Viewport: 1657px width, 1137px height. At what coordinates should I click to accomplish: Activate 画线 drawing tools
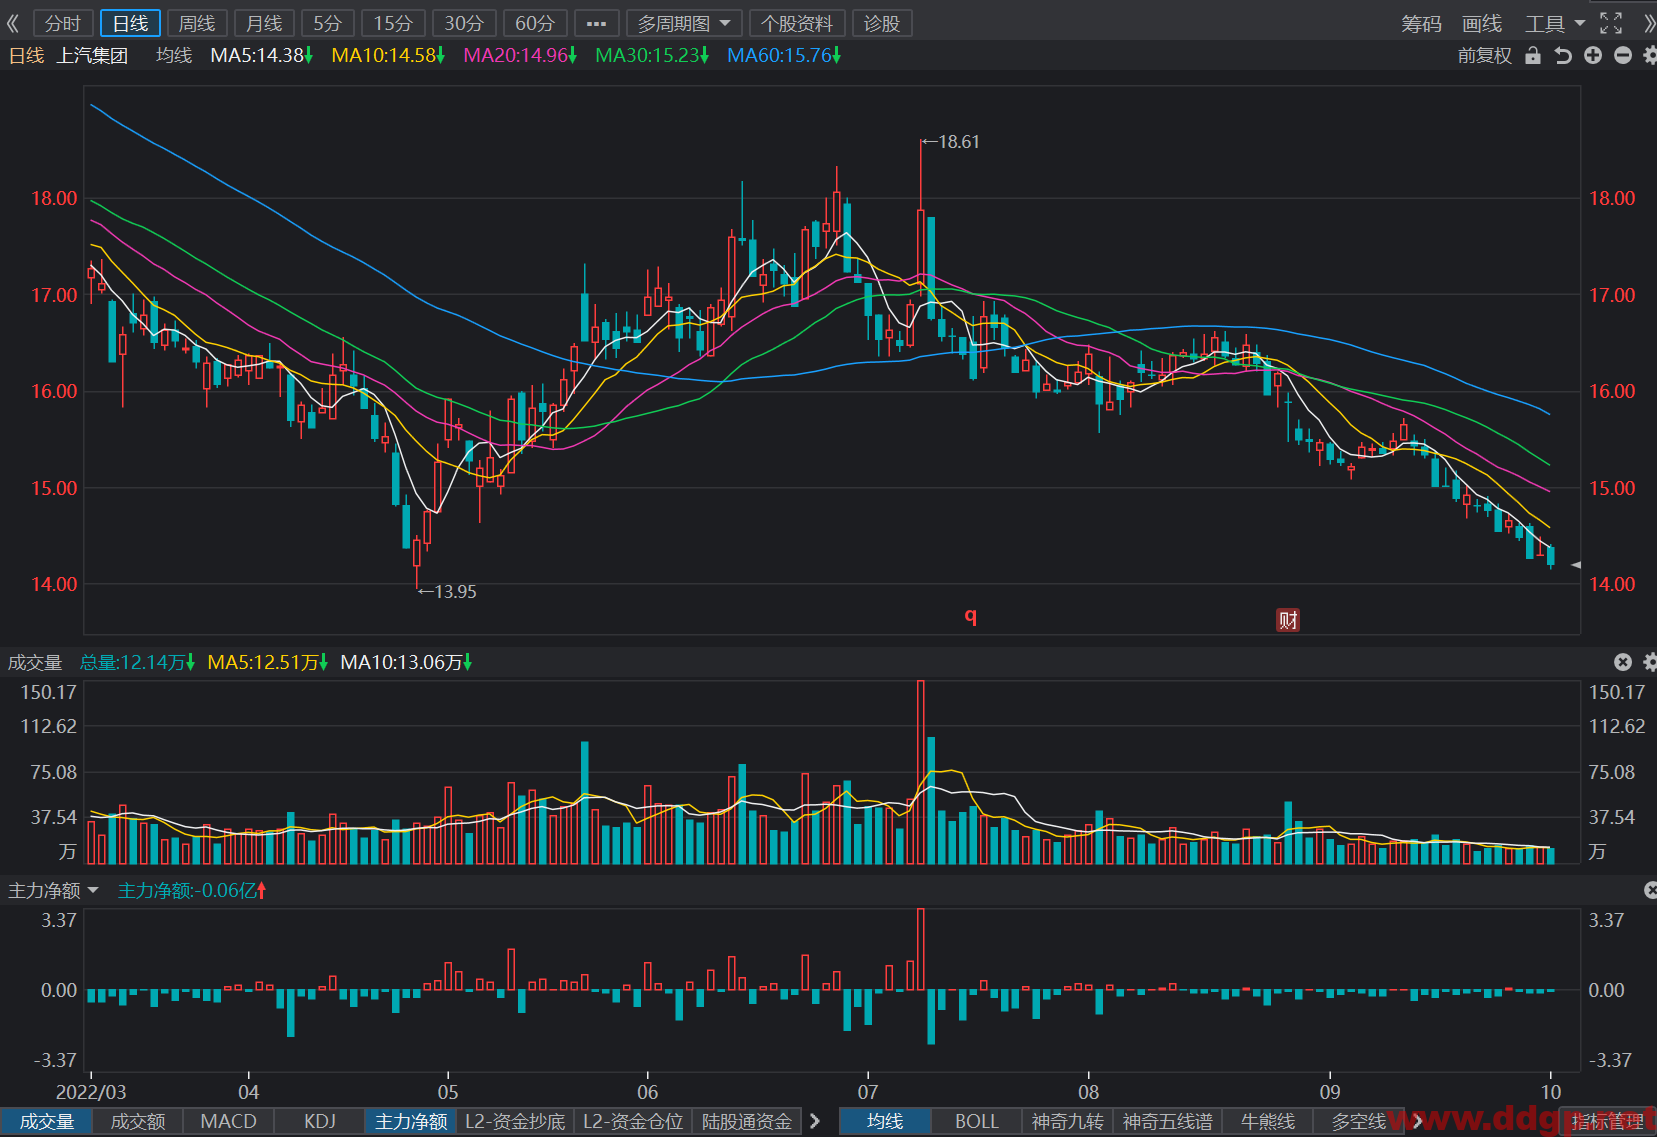(x=1482, y=23)
